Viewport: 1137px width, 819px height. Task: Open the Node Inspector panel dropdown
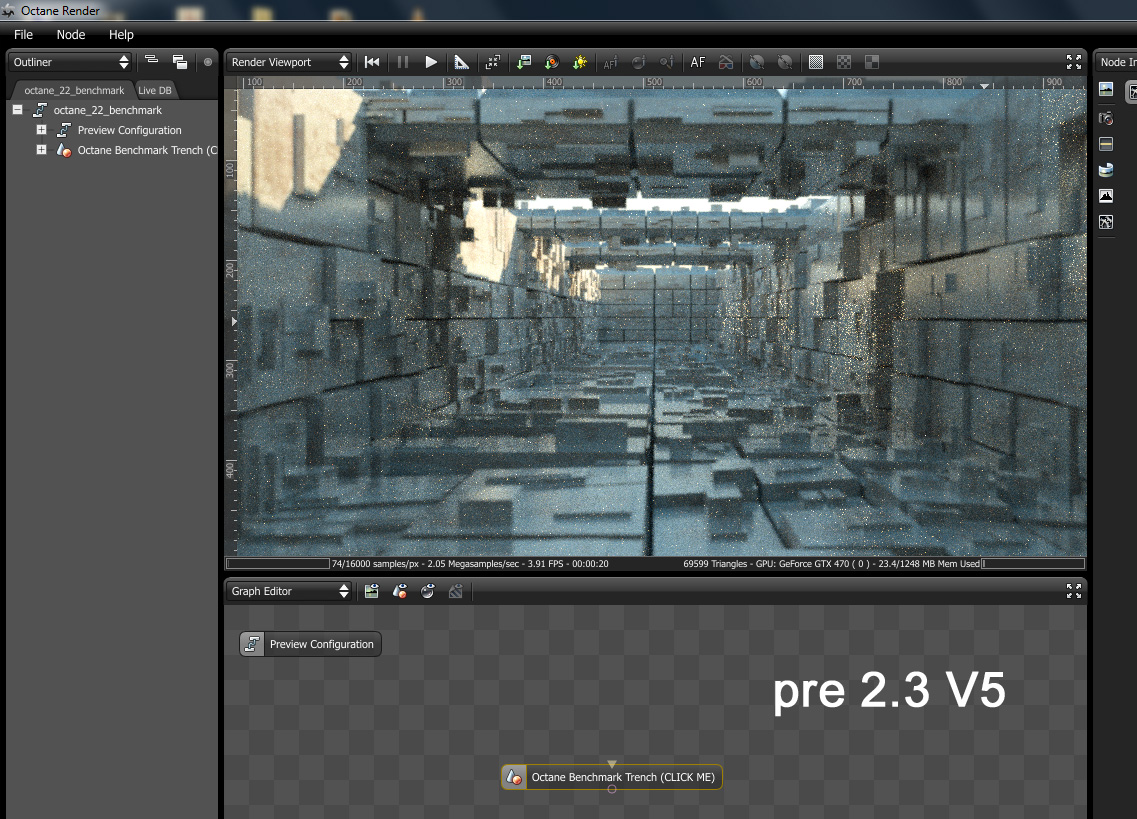tap(1117, 62)
